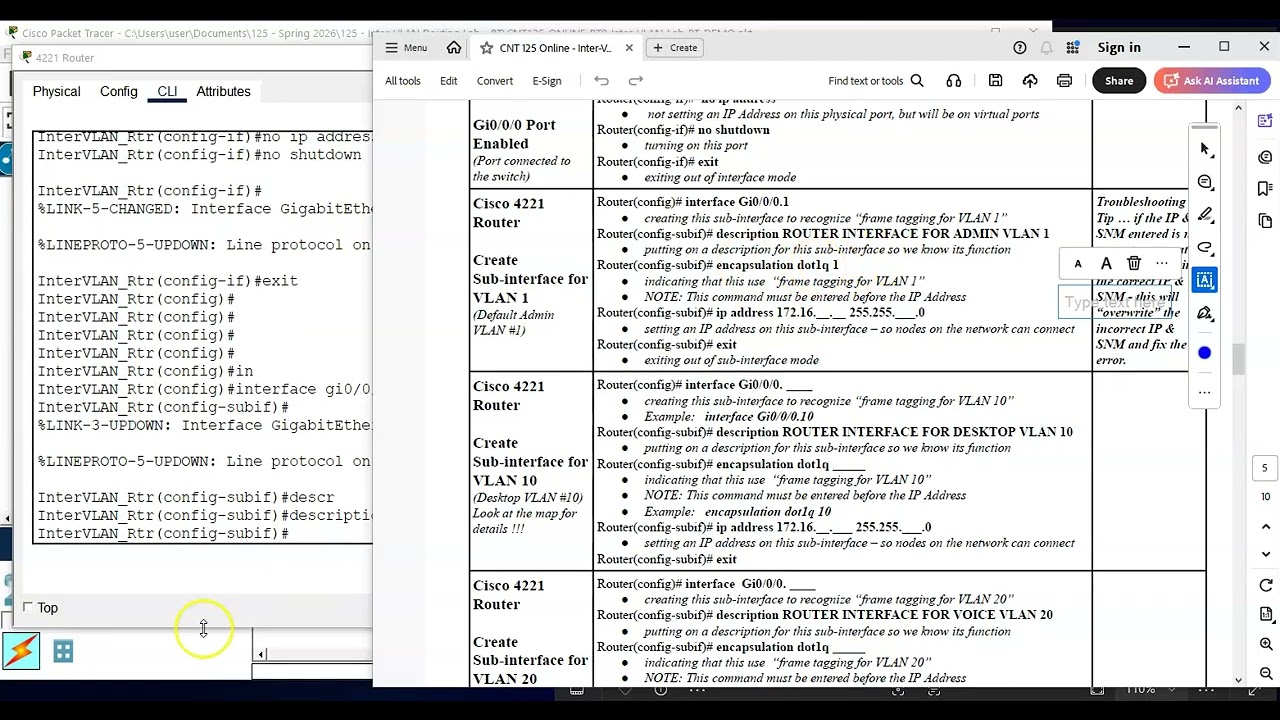Click the Acrobat Home icon

point(454,48)
